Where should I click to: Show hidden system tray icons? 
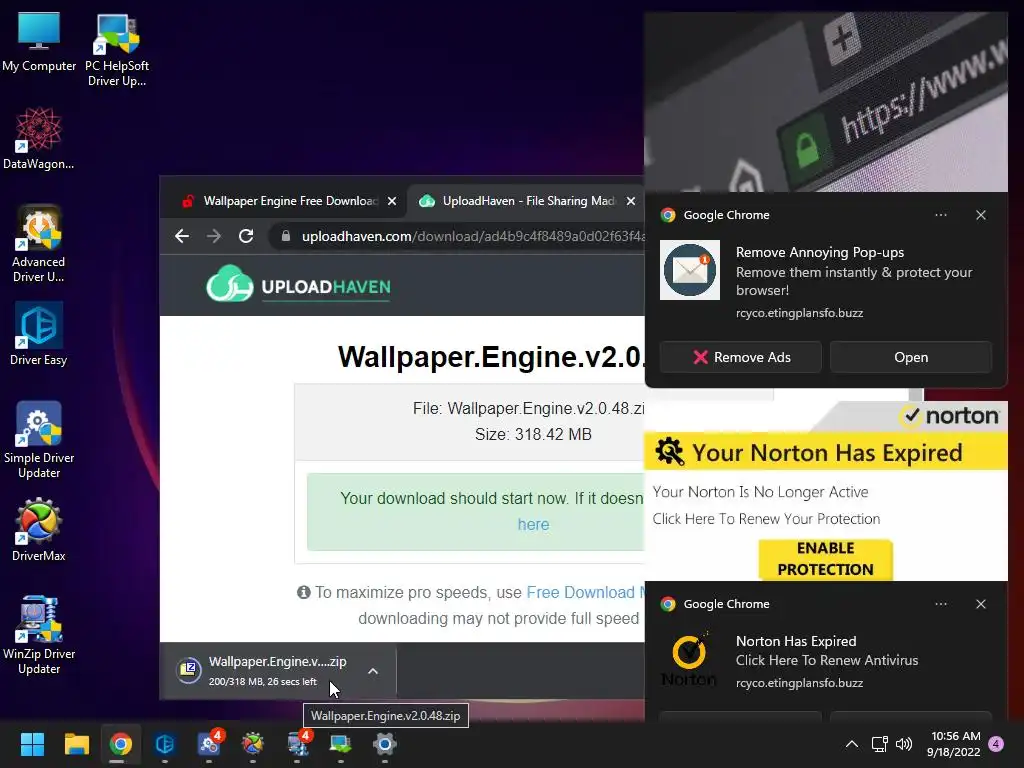[852, 744]
